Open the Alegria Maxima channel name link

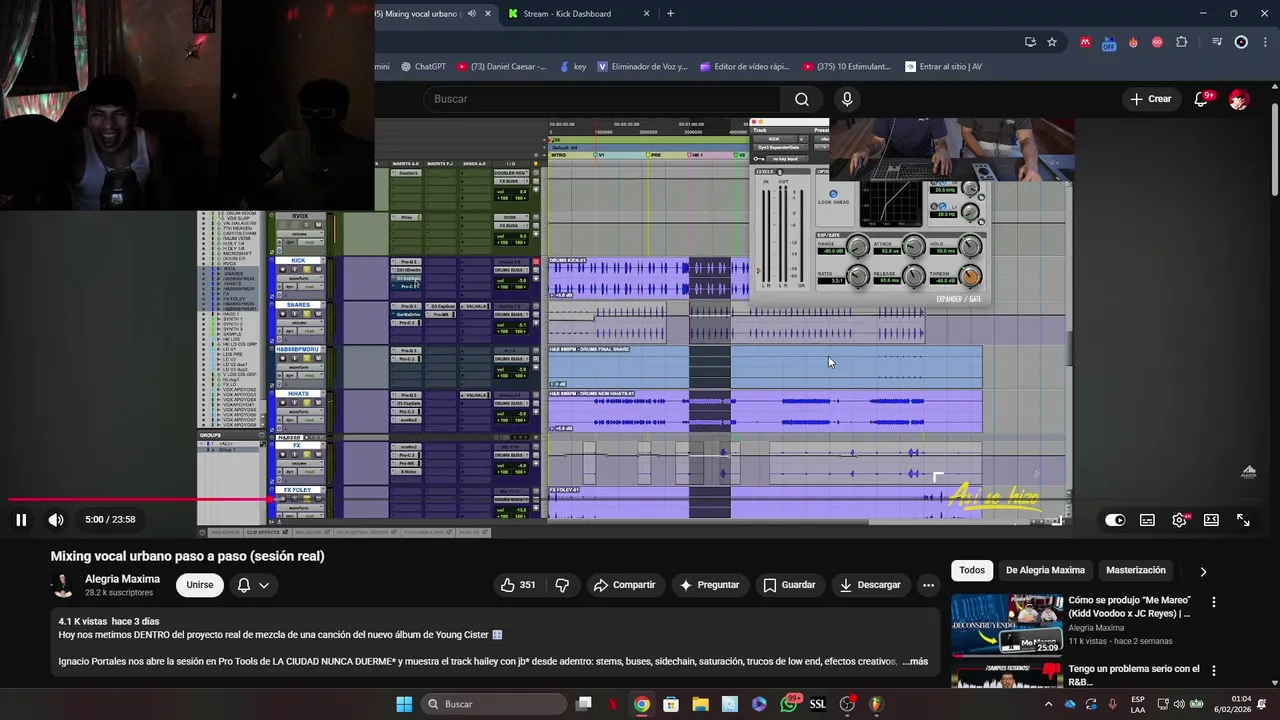click(x=122, y=579)
